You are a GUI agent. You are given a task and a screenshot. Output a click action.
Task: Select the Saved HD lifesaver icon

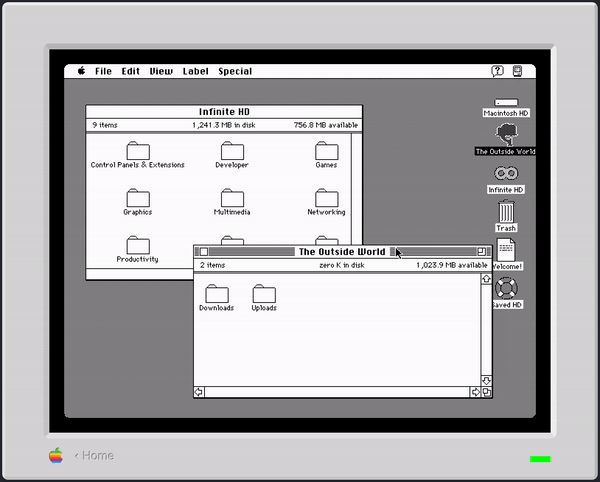tap(506, 288)
